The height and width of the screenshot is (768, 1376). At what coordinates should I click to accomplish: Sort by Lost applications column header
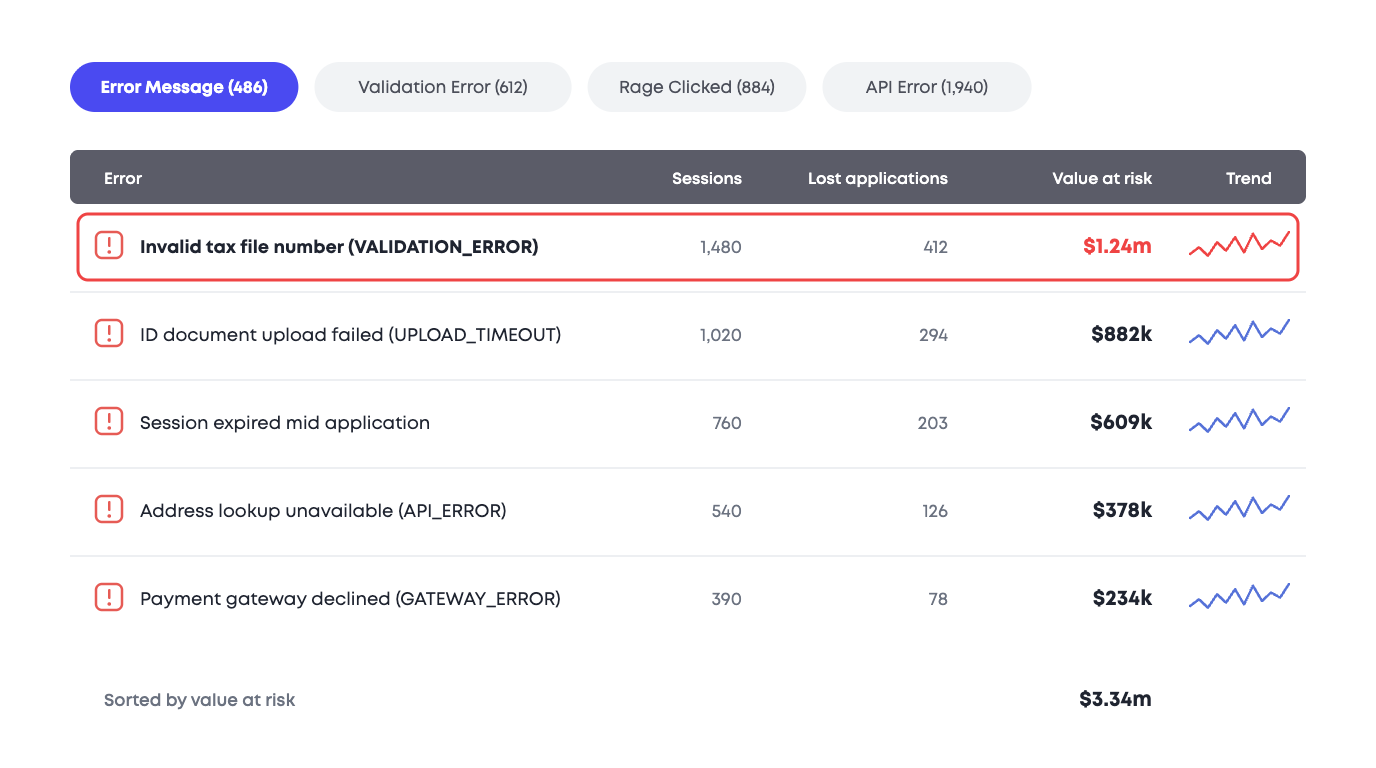878,178
